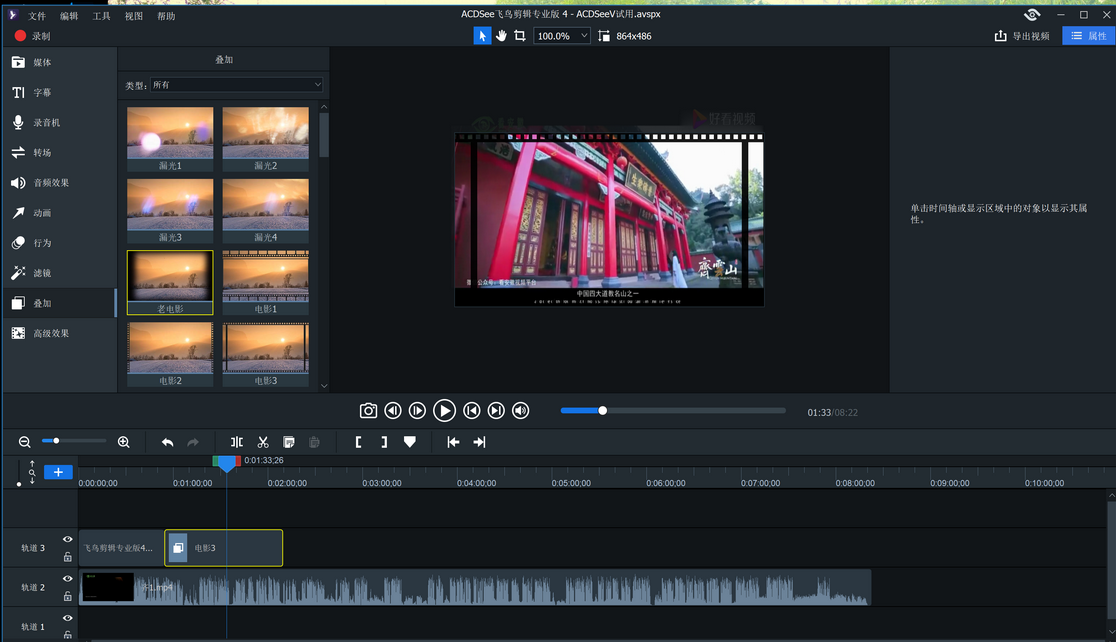This screenshot has height=642, width=1116.
Task: Click the eye icon in title bar
Action: tap(1032, 14)
